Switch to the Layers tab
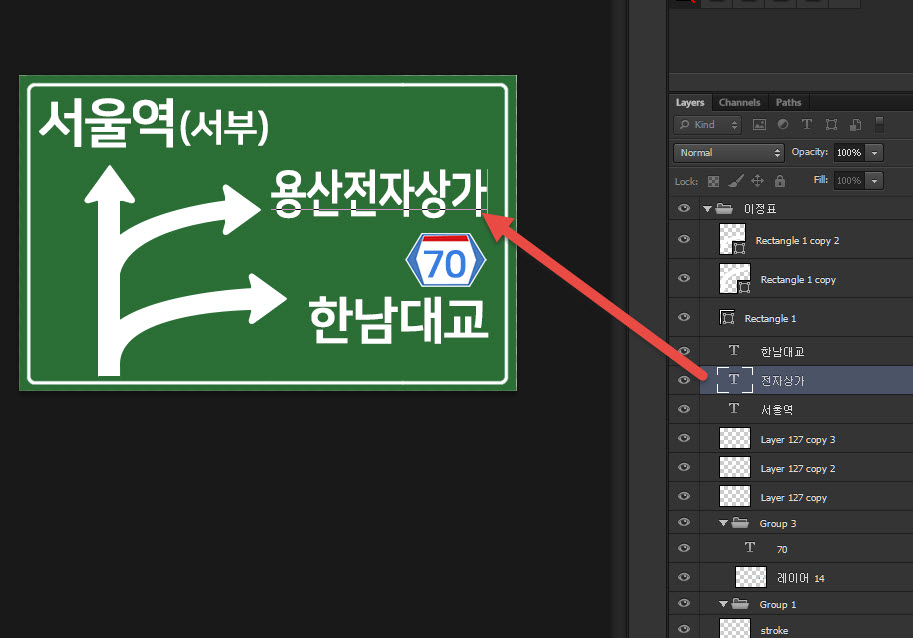The height and width of the screenshot is (638, 913). 690,102
